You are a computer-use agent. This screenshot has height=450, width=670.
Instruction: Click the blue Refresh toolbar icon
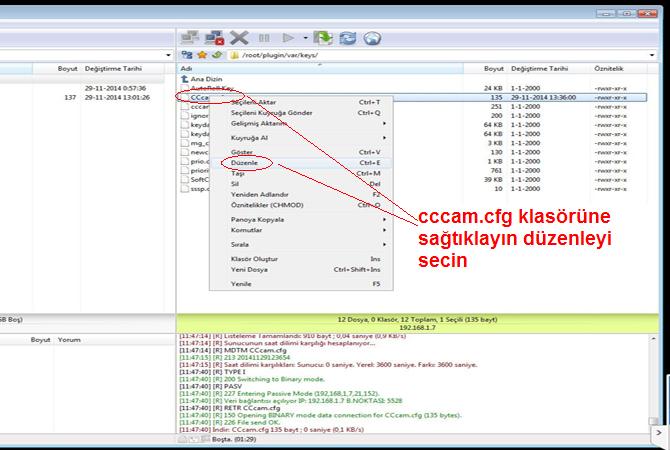pos(348,38)
